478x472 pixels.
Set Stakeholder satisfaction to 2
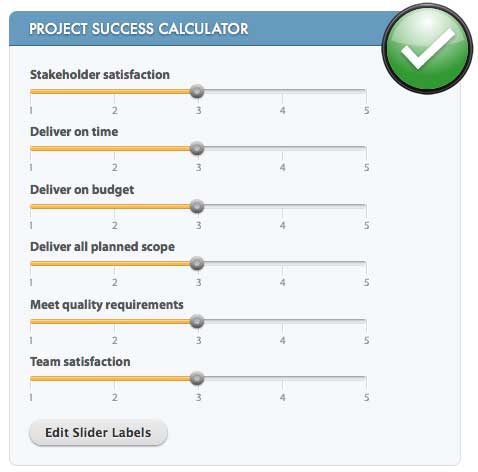[114, 91]
